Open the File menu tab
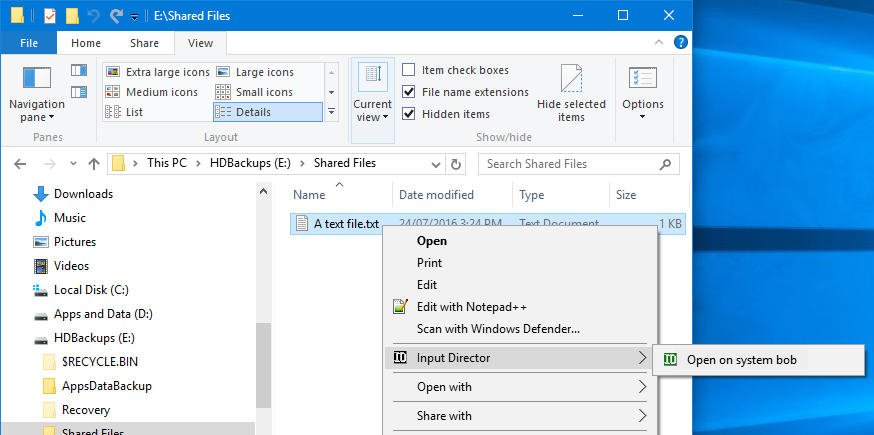 click(x=28, y=43)
